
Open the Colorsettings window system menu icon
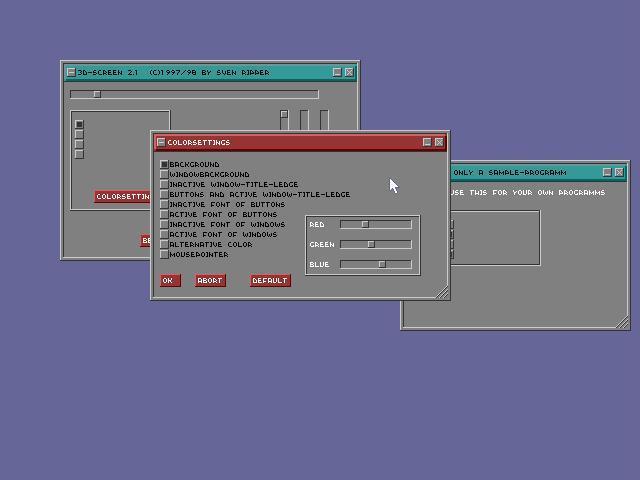[x=160, y=143]
